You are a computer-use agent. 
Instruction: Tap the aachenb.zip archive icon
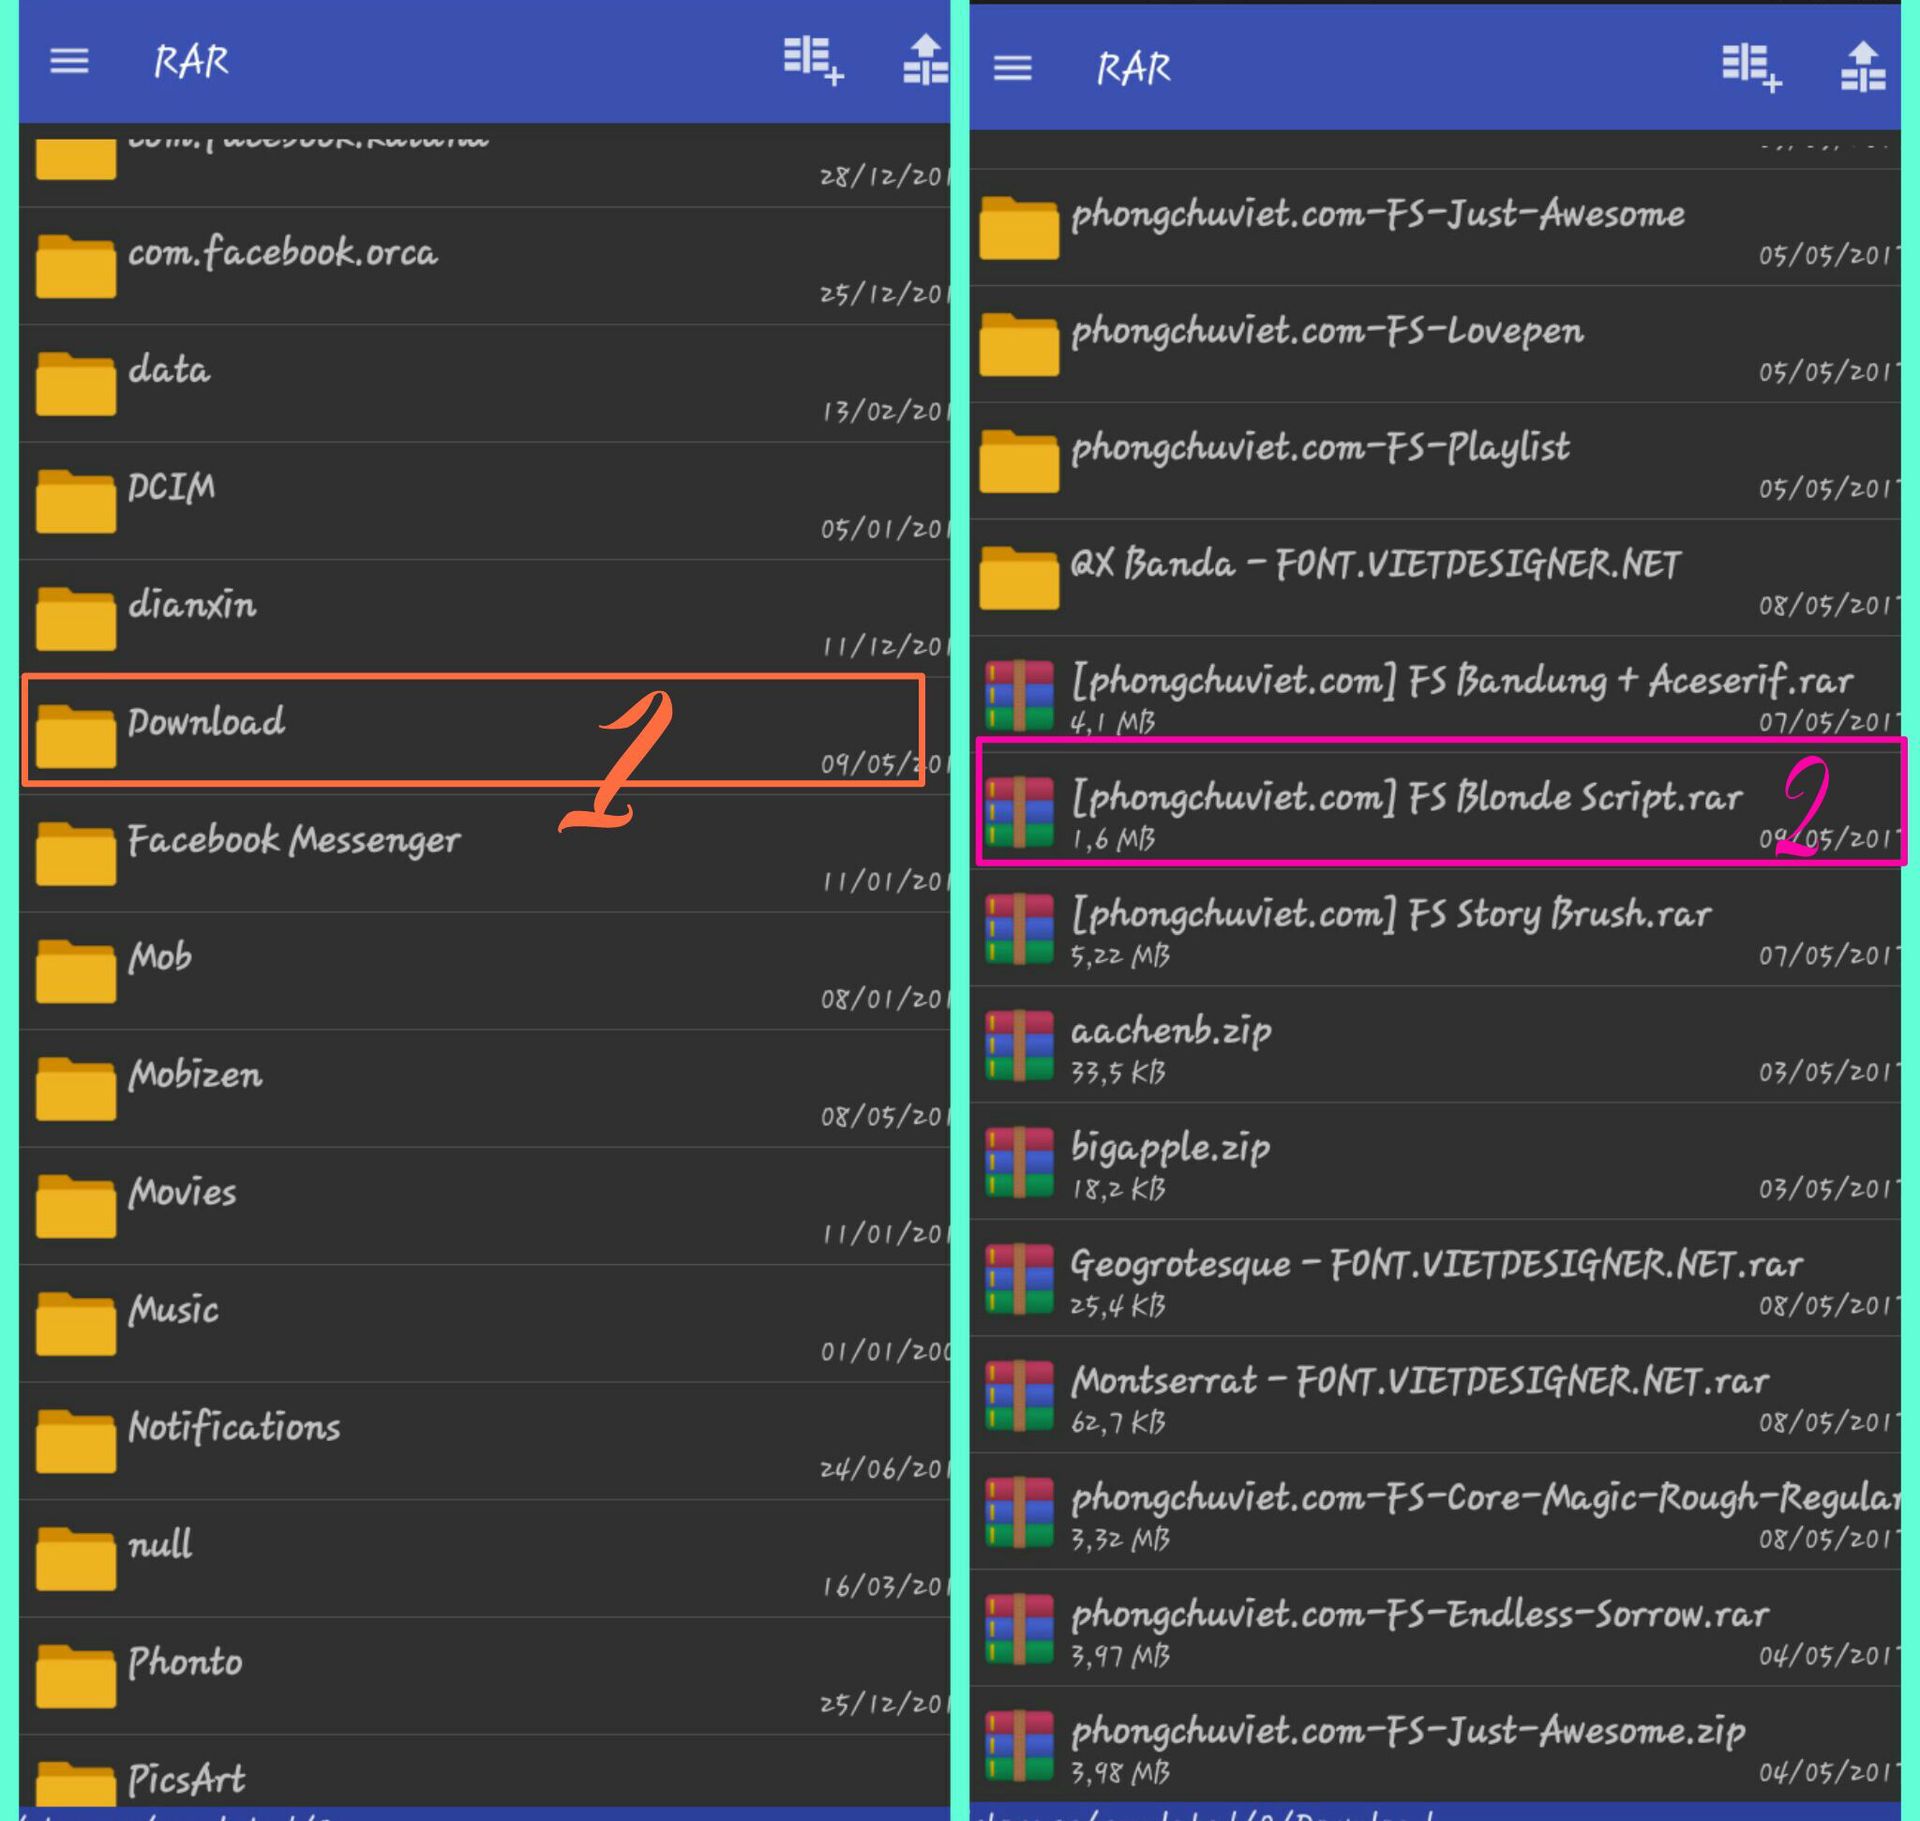click(1019, 1046)
